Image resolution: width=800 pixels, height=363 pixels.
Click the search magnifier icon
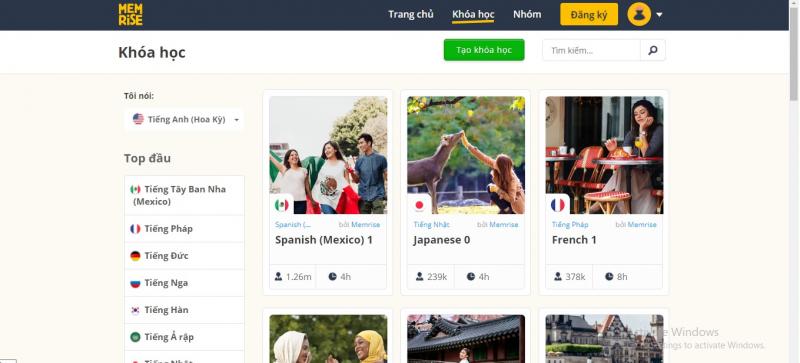pos(653,50)
